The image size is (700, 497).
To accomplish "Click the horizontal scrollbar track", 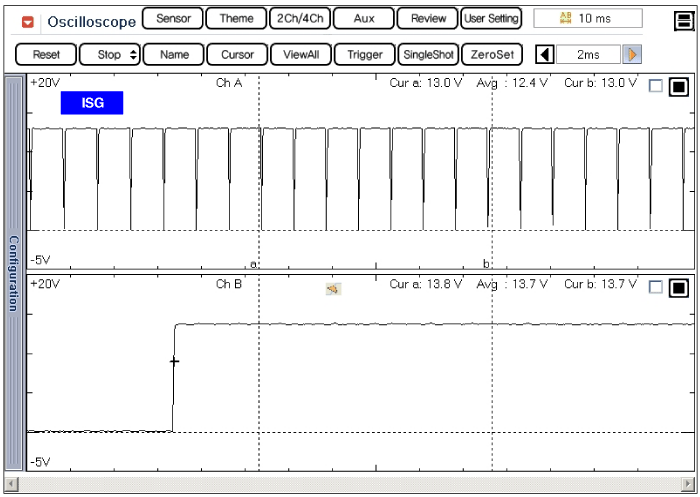I will click(350, 483).
